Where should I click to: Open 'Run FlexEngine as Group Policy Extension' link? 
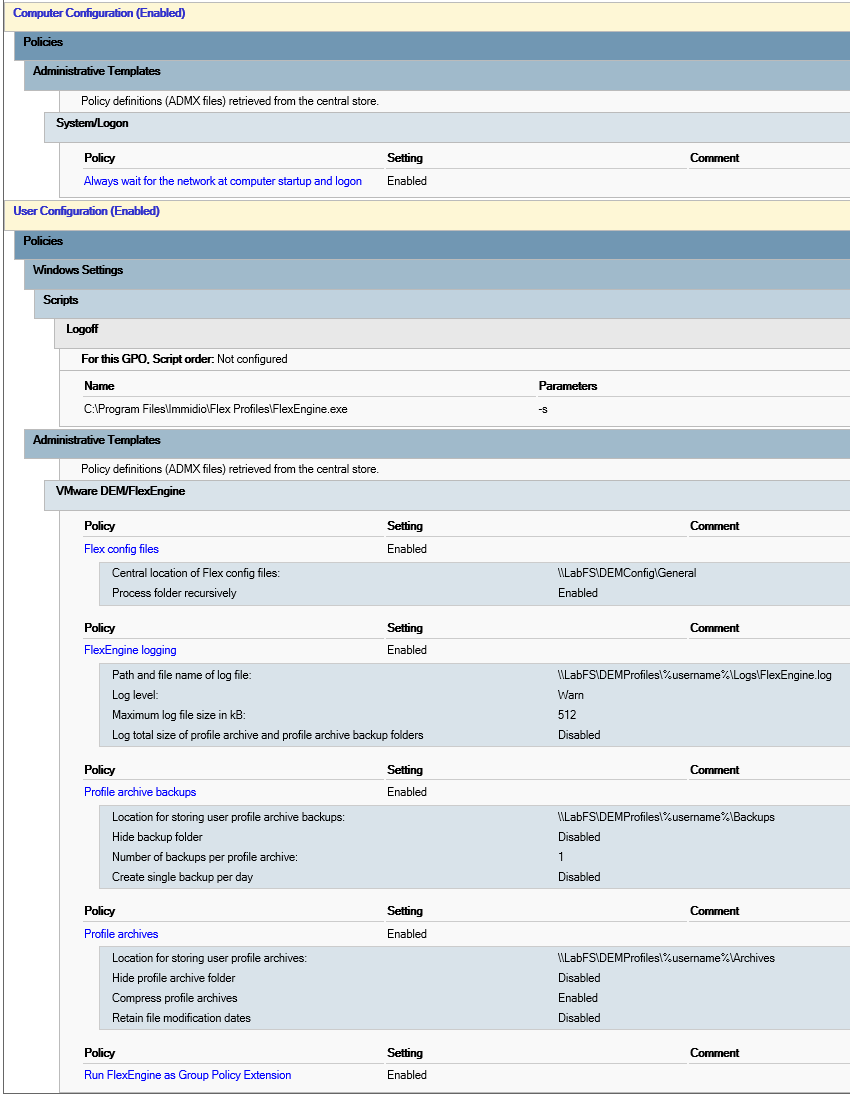coord(188,1076)
